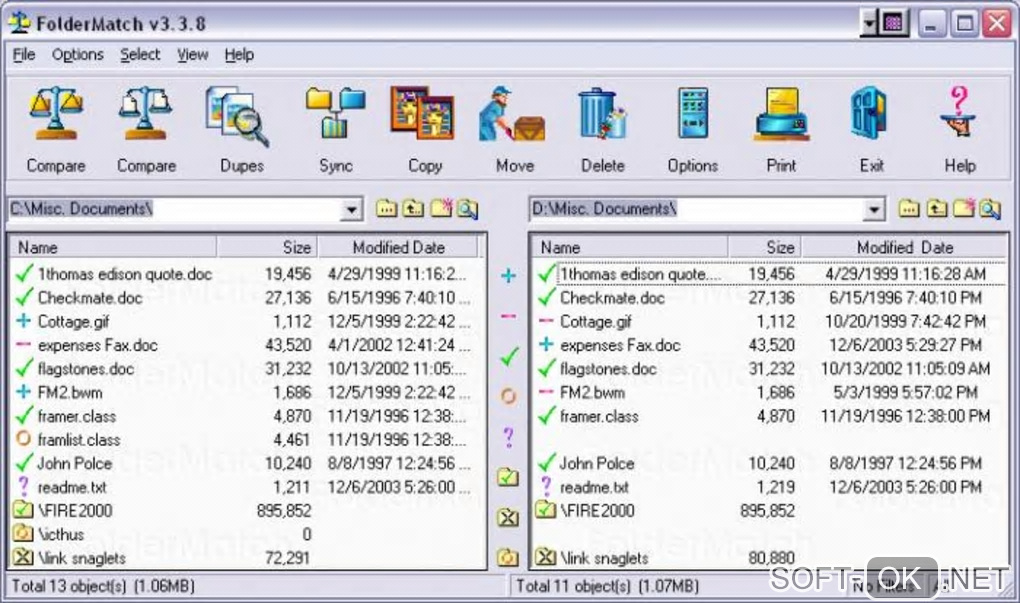The image size is (1020, 603).
Task: Open Help from the toolbar
Action: 960,129
